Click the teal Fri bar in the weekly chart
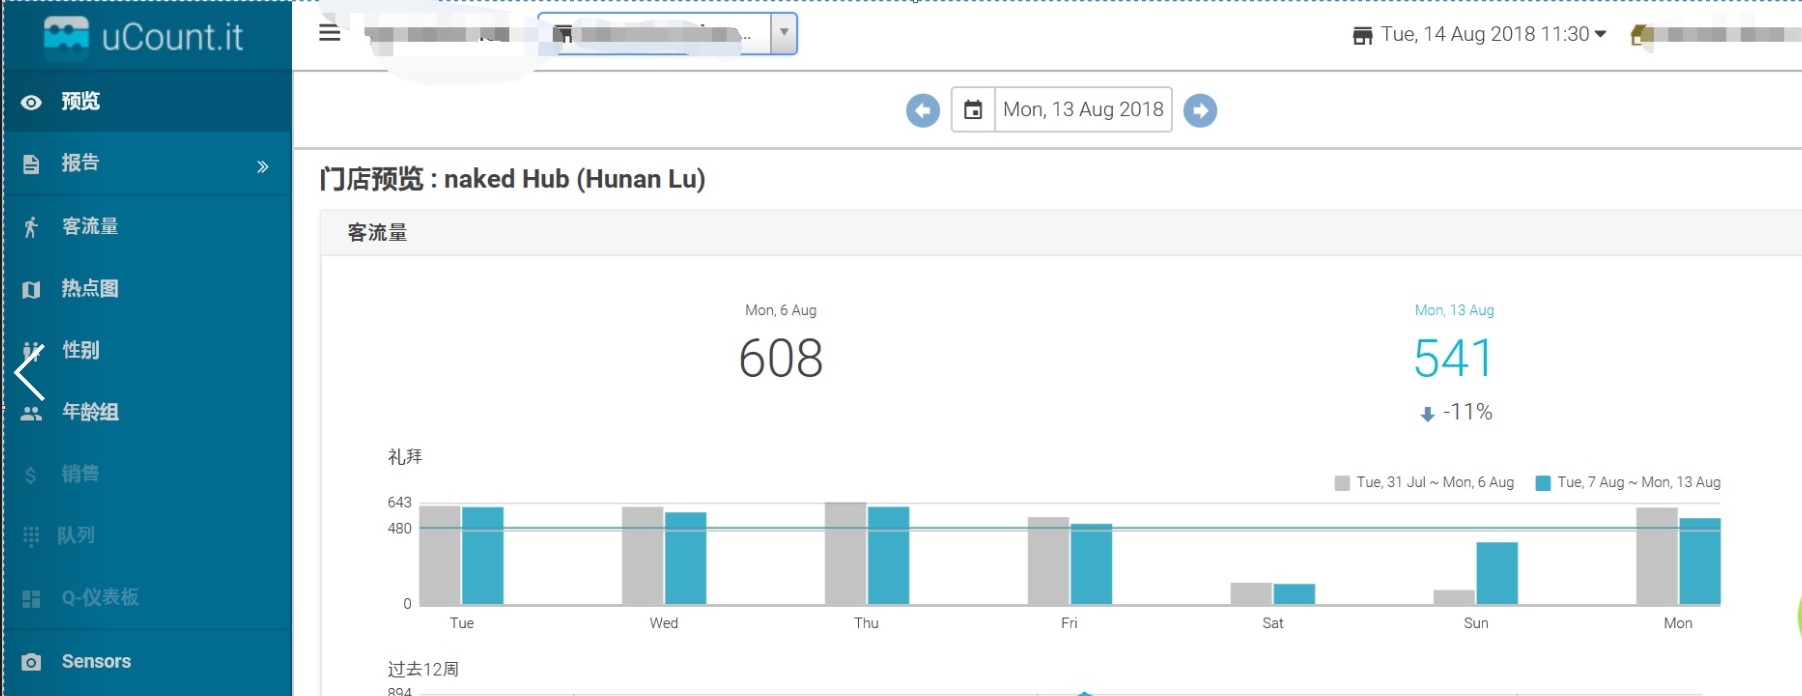This screenshot has width=1802, height=696. 1091,564
